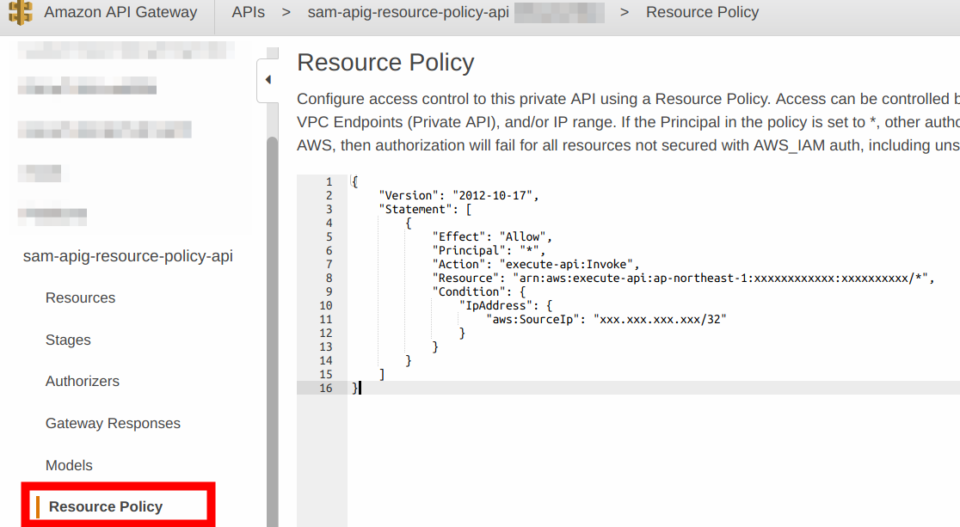The width and height of the screenshot is (960, 527).
Task: Open the Models section
Action: click(x=69, y=465)
